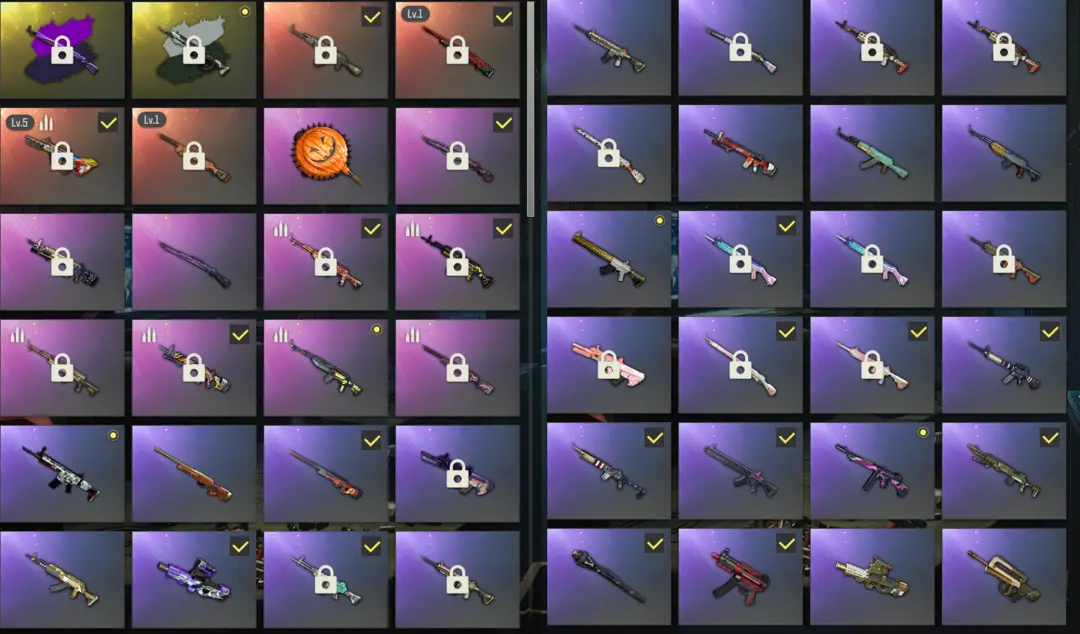
Task: Toggle the checkmark on the Lv.5 weapon tile
Action: [x=108, y=123]
